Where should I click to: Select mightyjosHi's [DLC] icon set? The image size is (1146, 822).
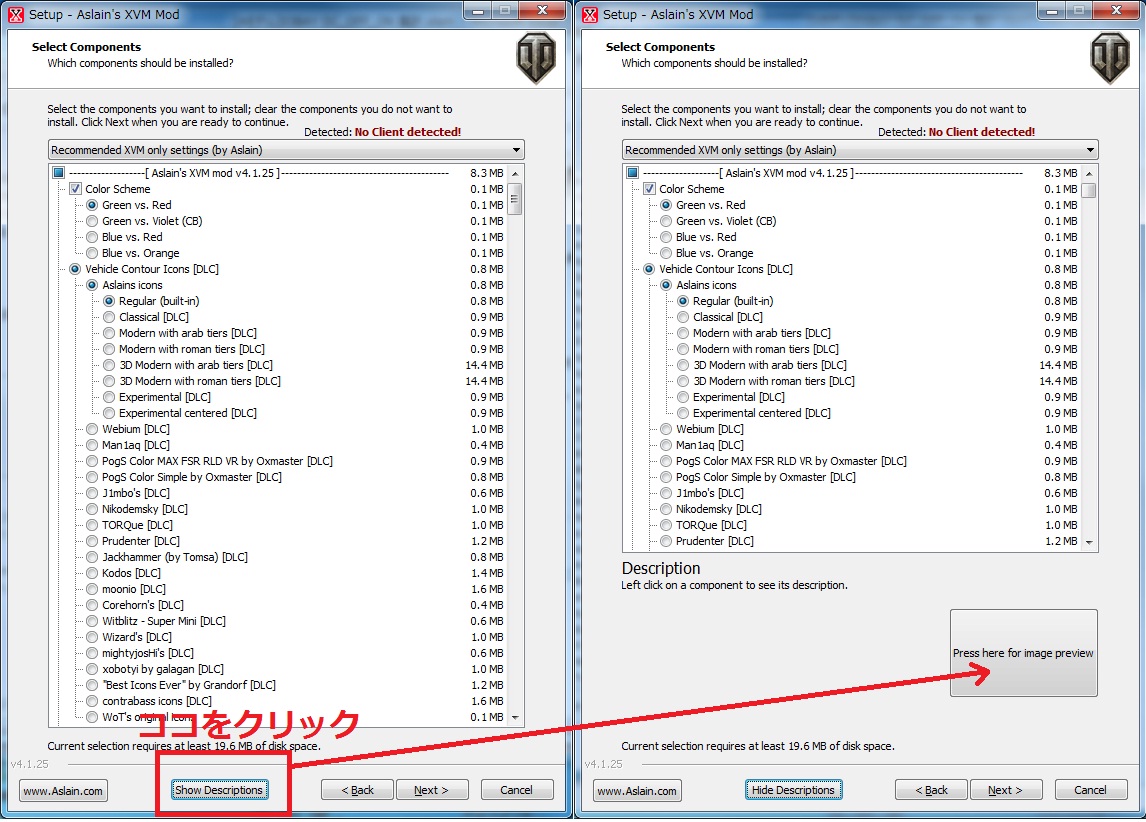point(92,652)
